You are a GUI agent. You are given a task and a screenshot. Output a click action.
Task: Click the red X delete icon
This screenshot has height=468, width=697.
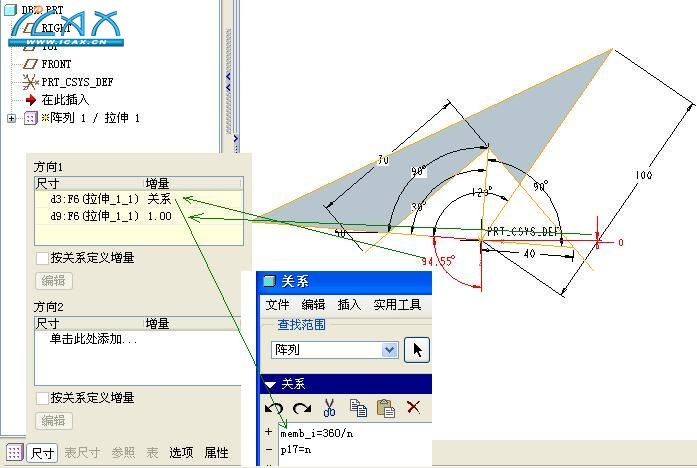(413, 407)
